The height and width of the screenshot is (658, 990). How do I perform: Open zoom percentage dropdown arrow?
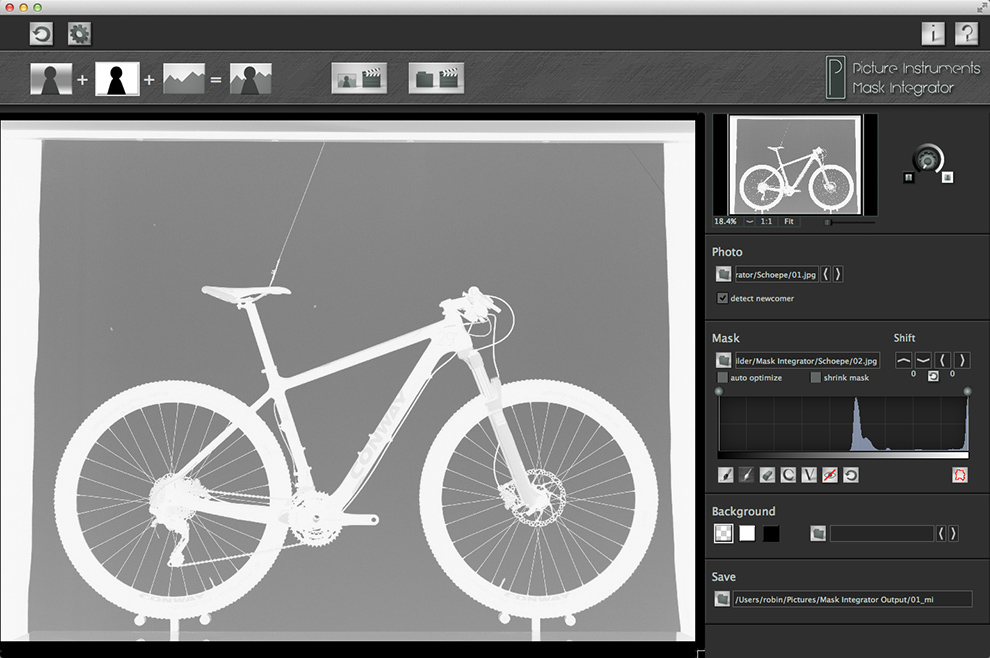tap(750, 221)
